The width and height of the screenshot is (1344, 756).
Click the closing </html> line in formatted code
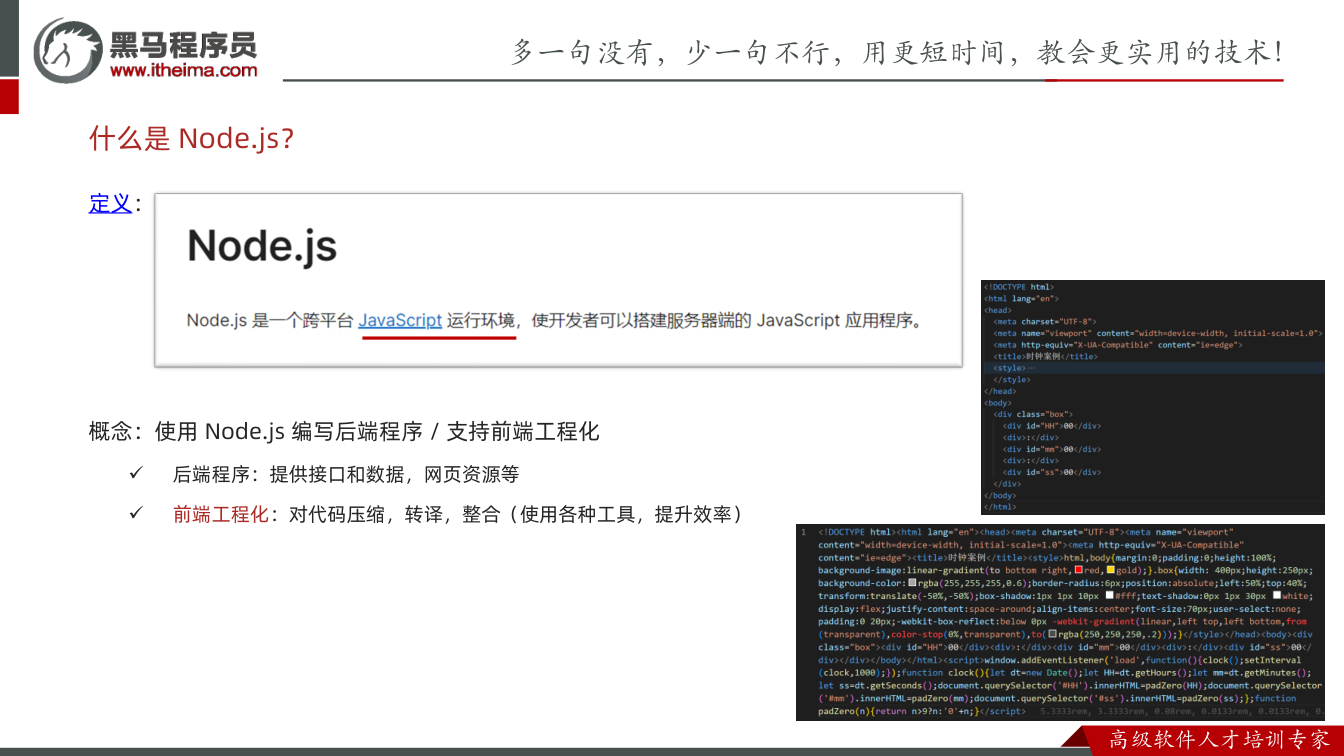1001,507
